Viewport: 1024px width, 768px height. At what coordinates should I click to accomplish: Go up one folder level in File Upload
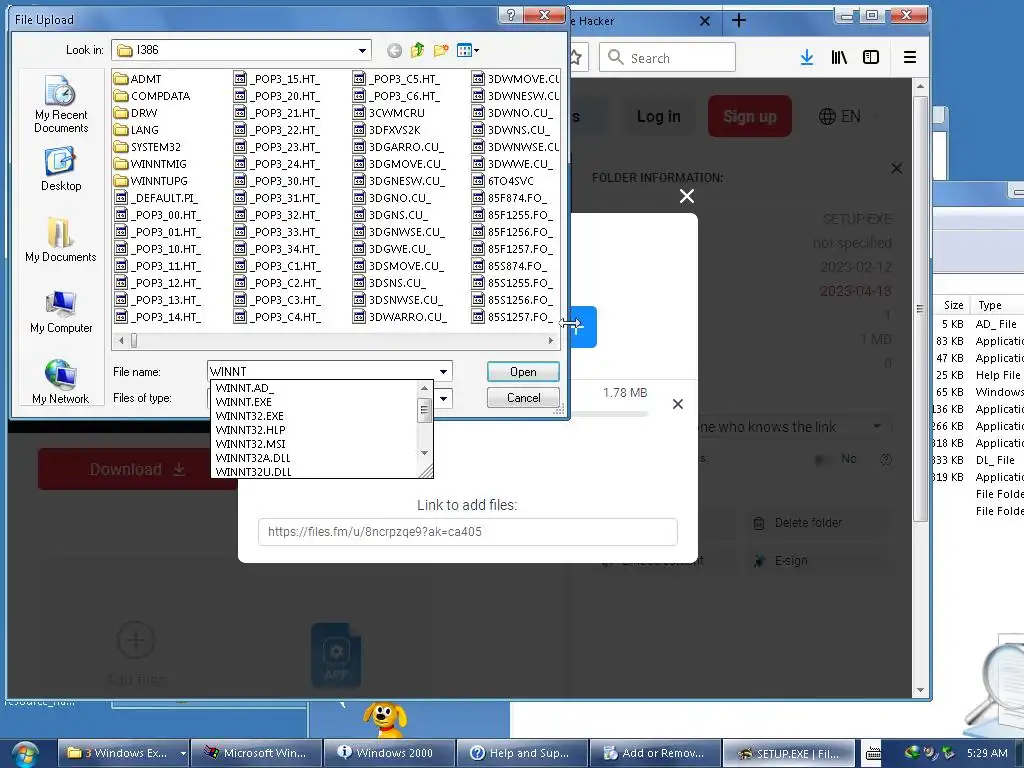click(x=417, y=50)
